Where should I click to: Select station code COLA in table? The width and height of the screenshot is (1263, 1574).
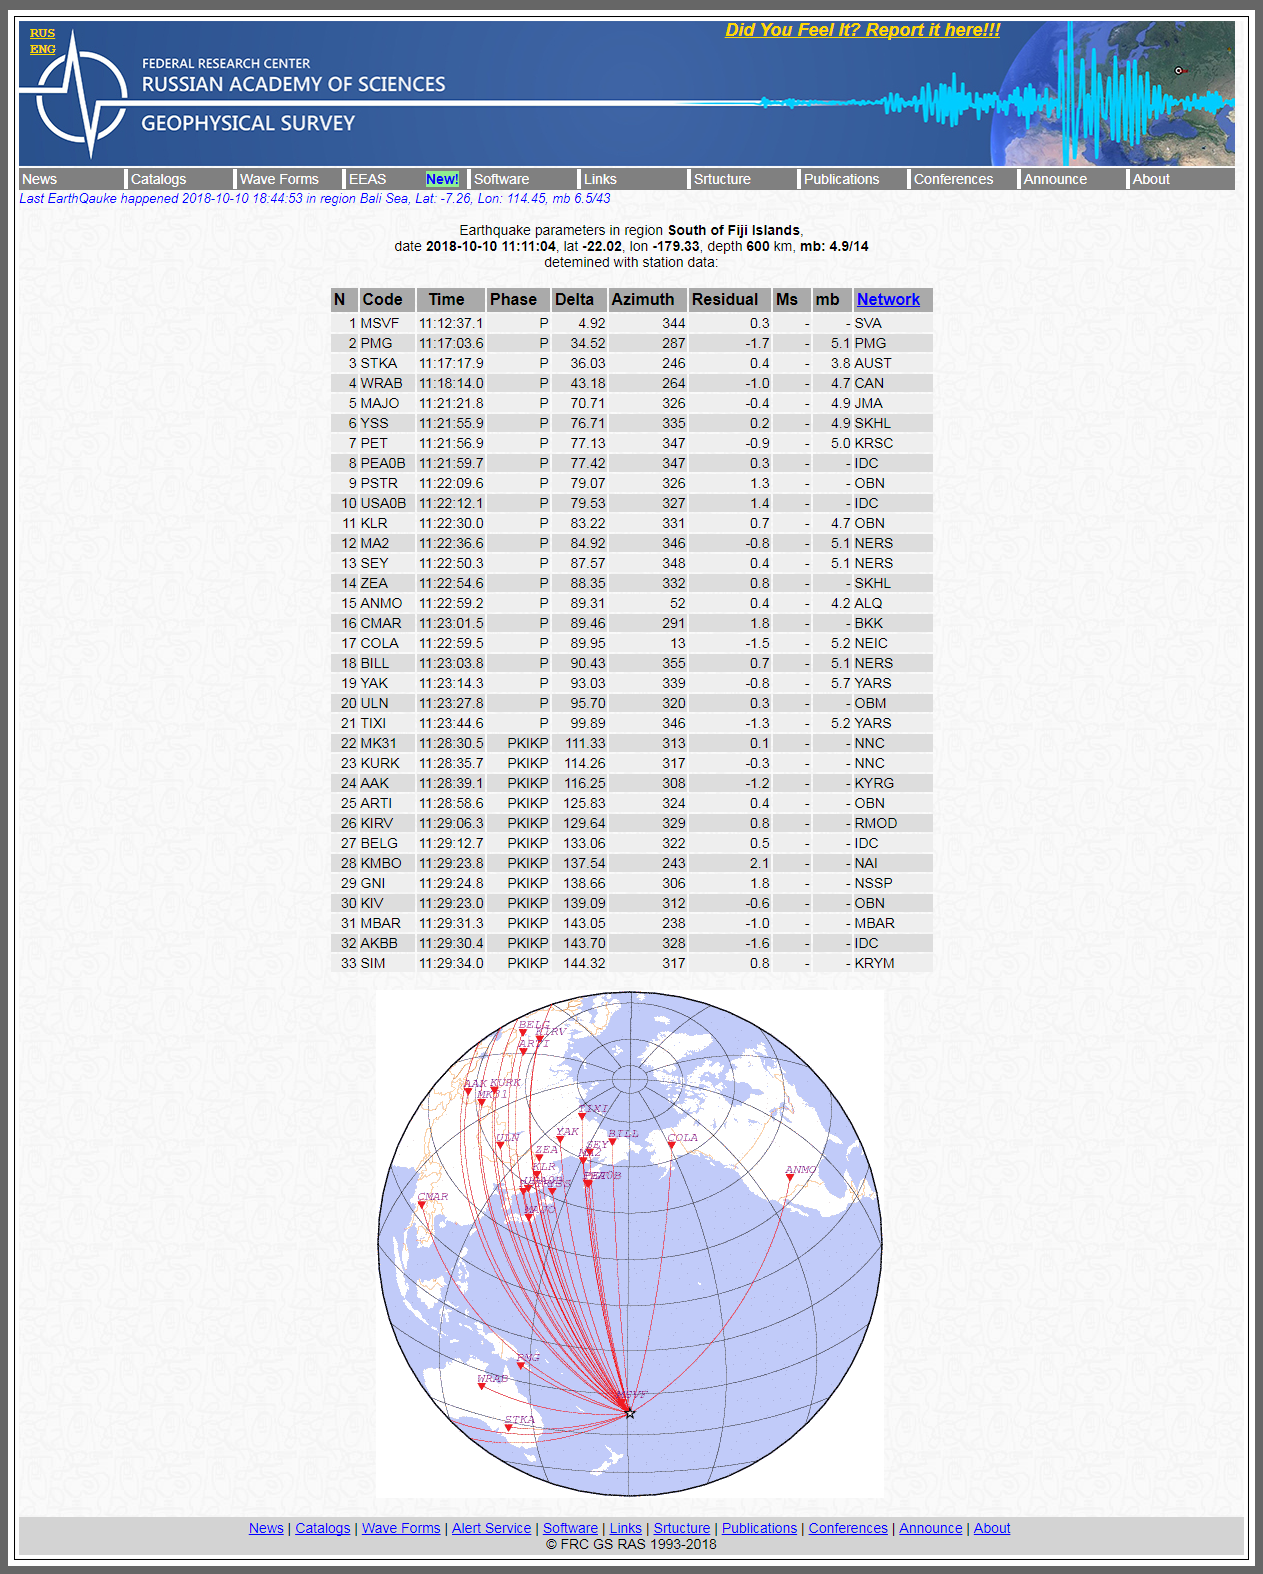[x=380, y=643]
